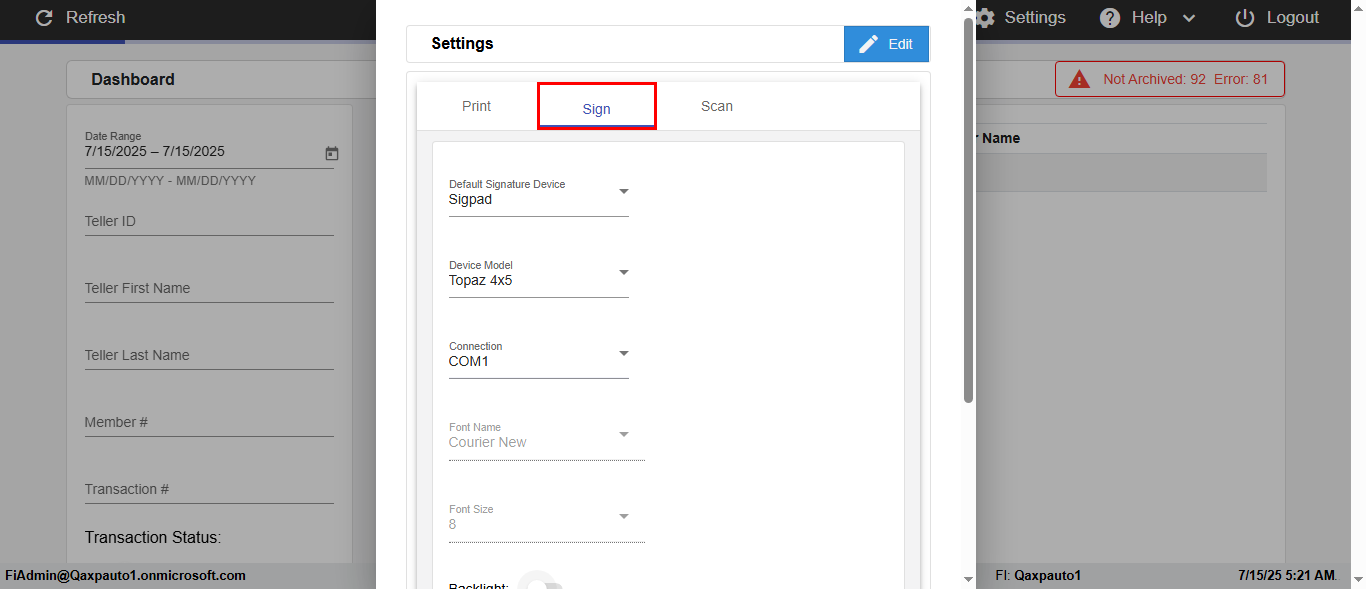The height and width of the screenshot is (589, 1366).
Task: Click the Refresh label in header
Action: point(96,18)
